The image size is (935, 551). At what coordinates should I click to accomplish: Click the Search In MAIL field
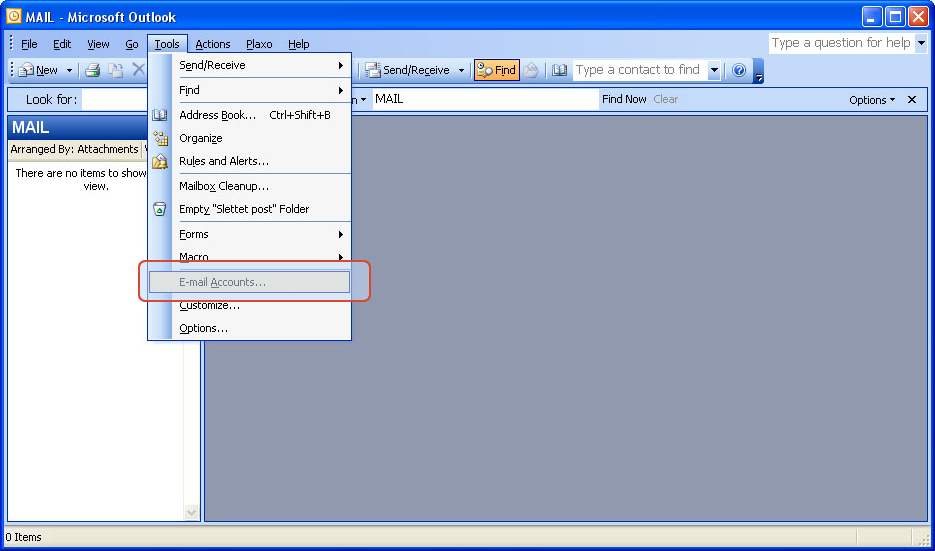485,100
